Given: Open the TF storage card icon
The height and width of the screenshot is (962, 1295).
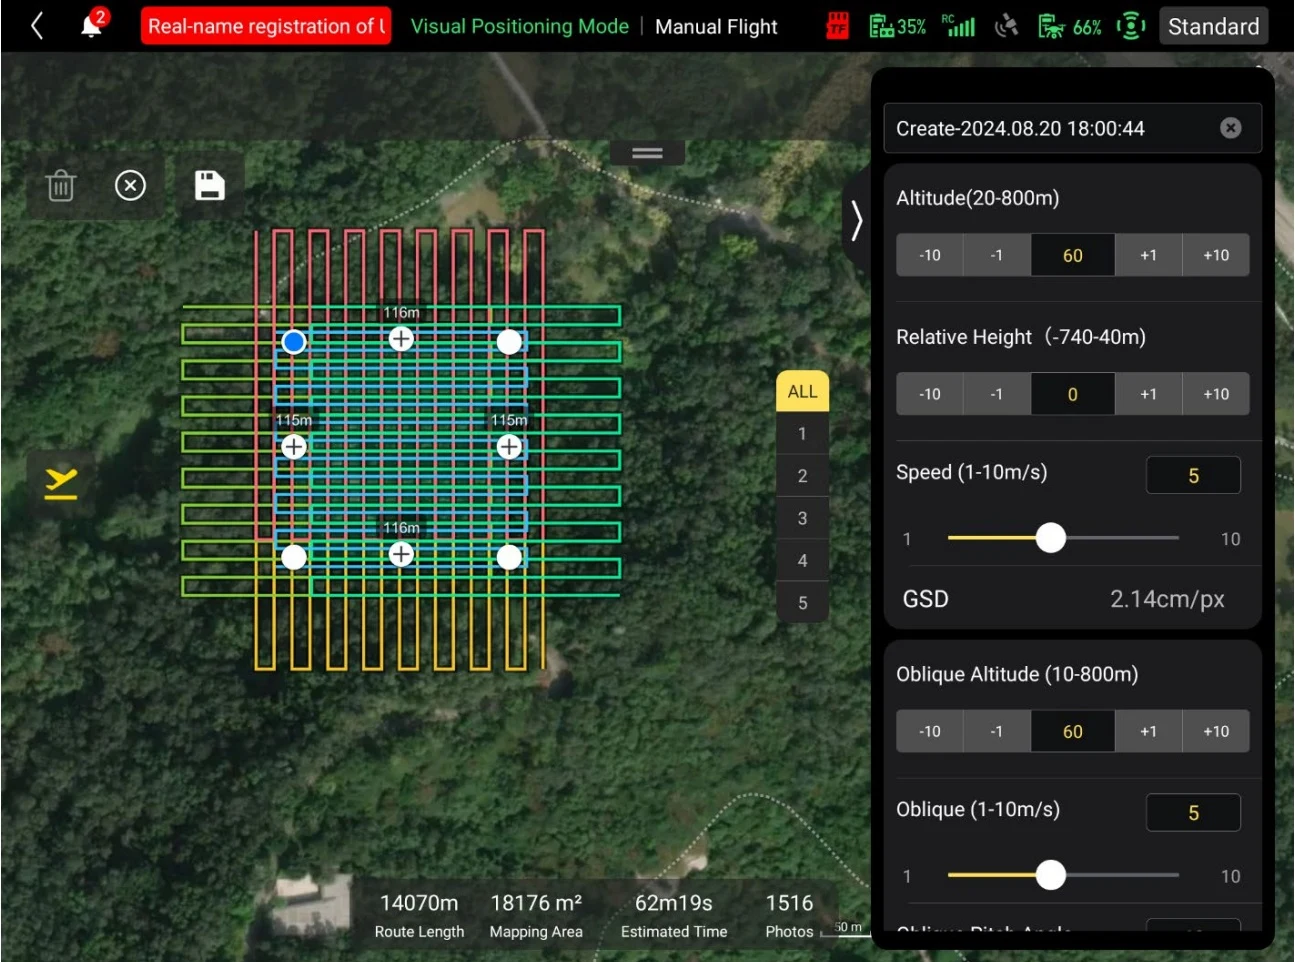Looking at the screenshot, I should pos(838,26).
